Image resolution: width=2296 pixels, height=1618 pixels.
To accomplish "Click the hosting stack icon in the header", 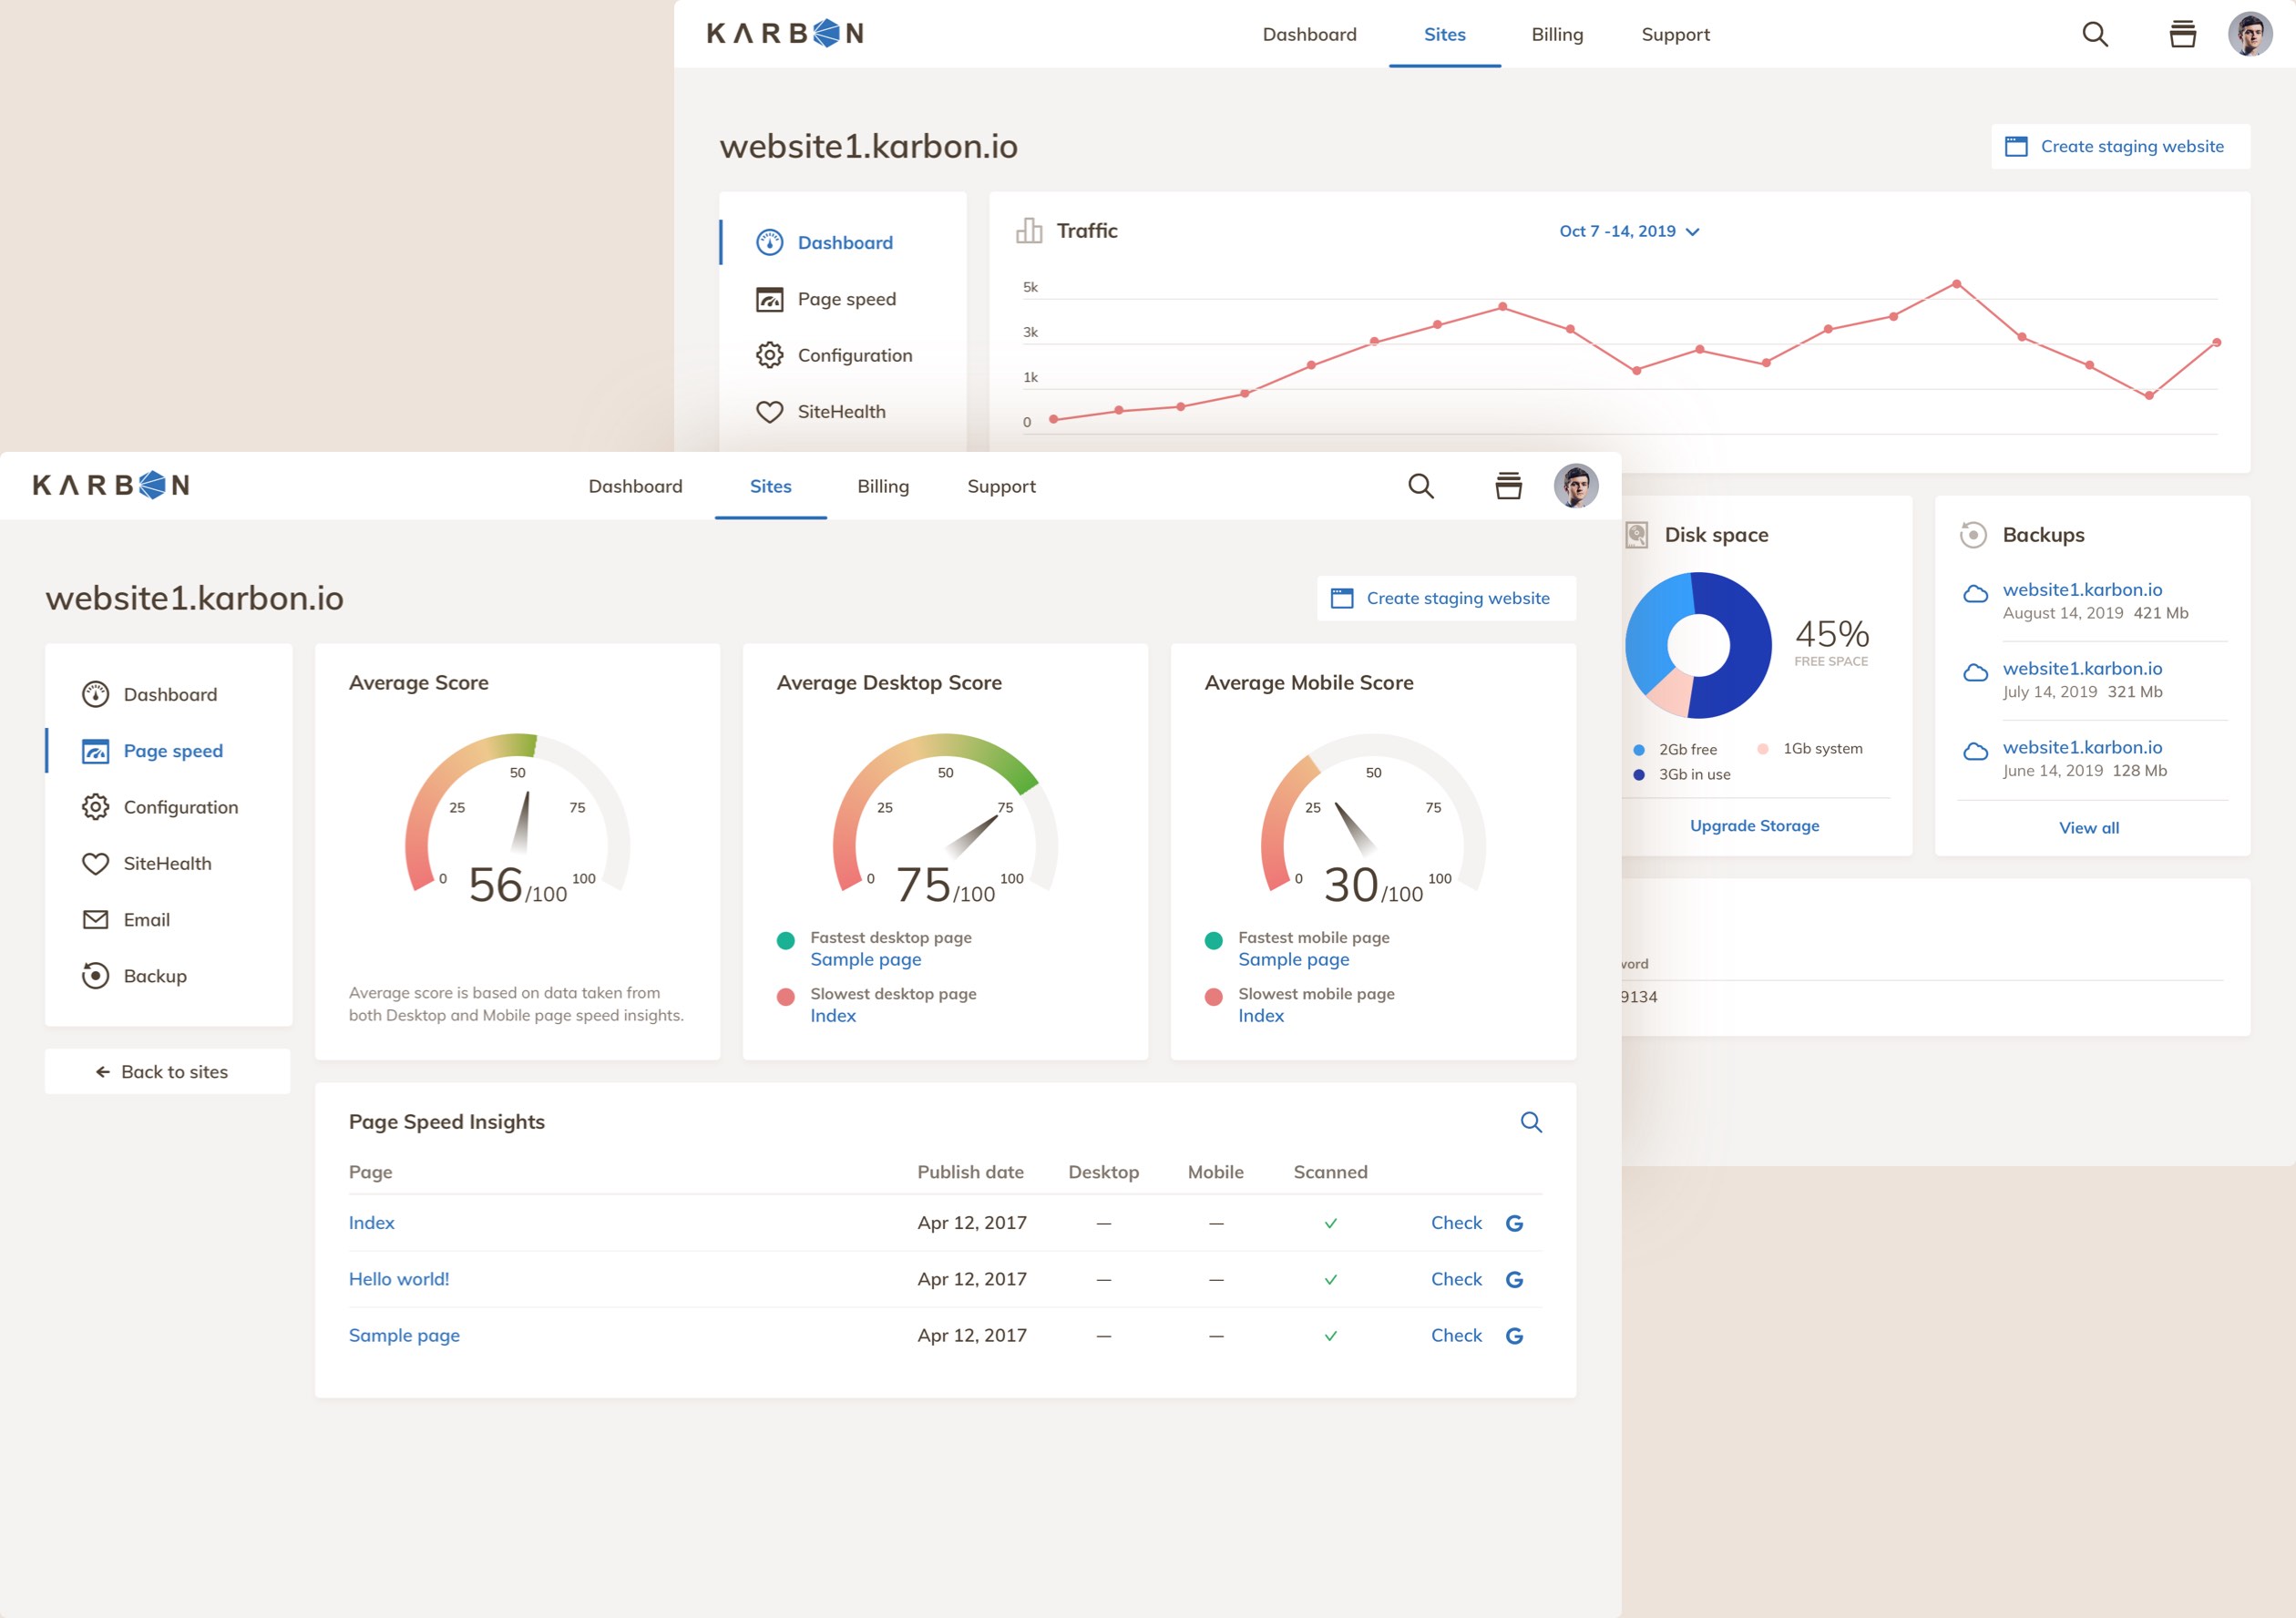I will pos(1509,486).
